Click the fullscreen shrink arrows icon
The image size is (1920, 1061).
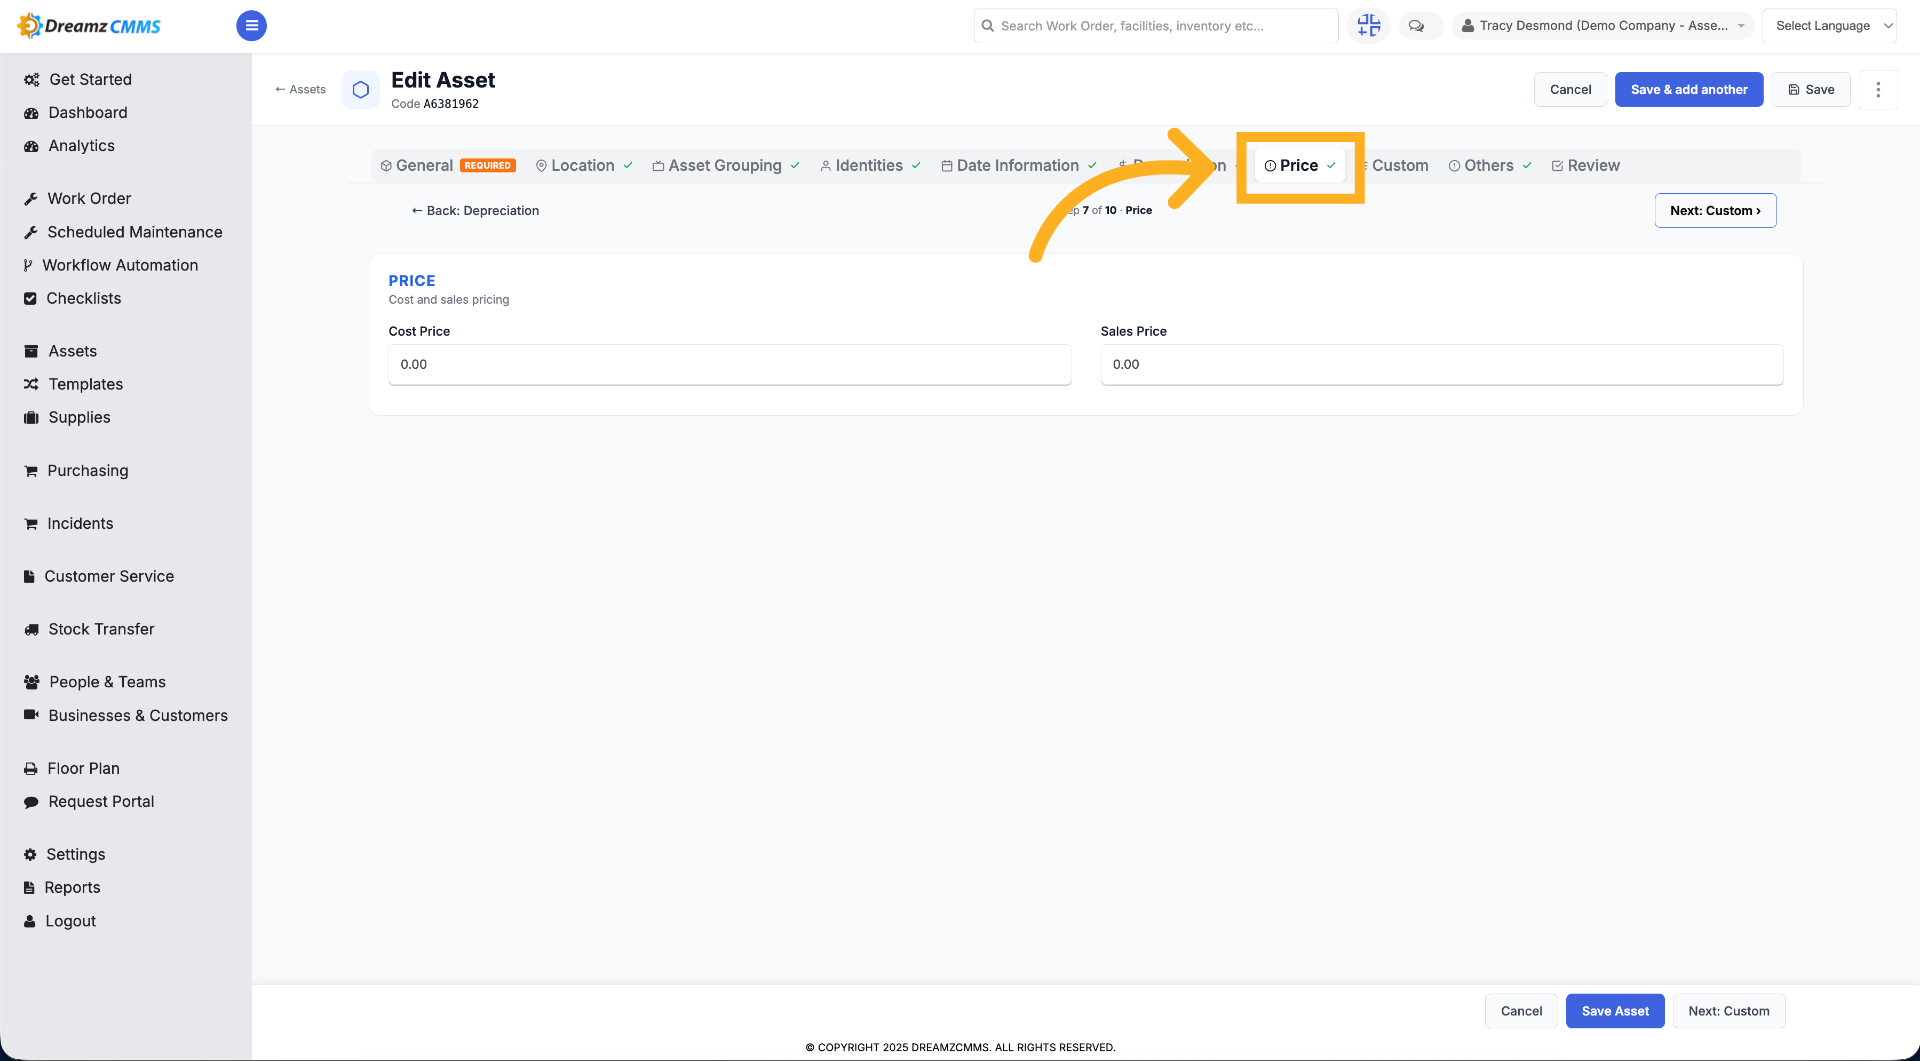(1368, 26)
